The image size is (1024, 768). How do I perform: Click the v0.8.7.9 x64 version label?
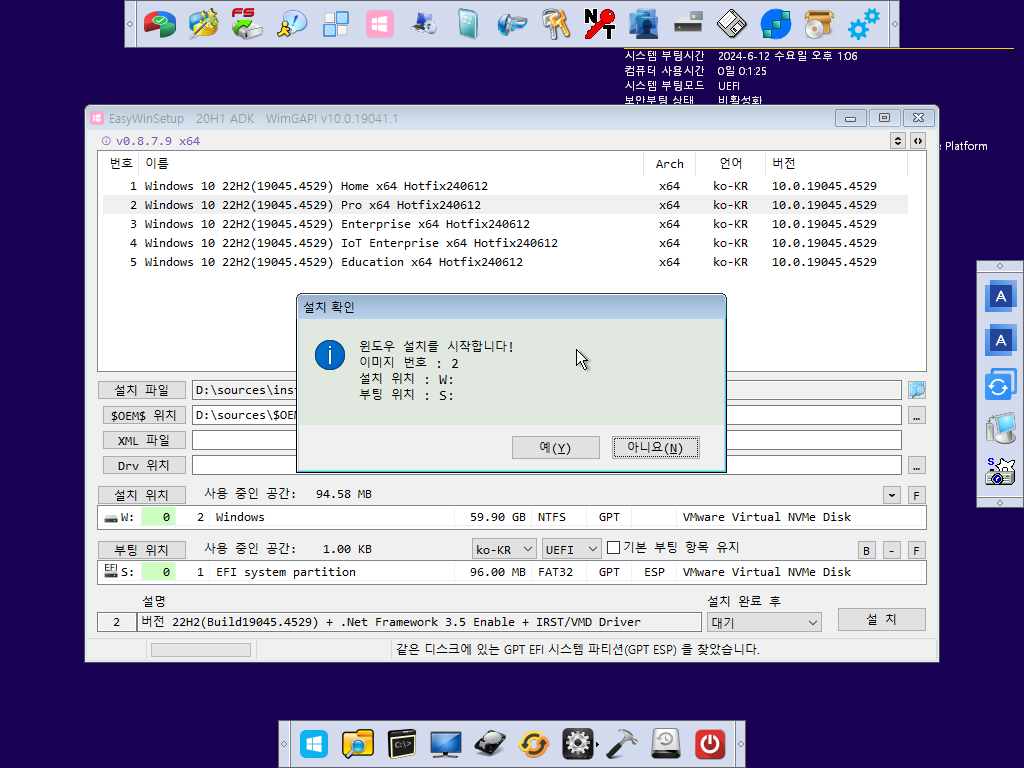pos(157,141)
